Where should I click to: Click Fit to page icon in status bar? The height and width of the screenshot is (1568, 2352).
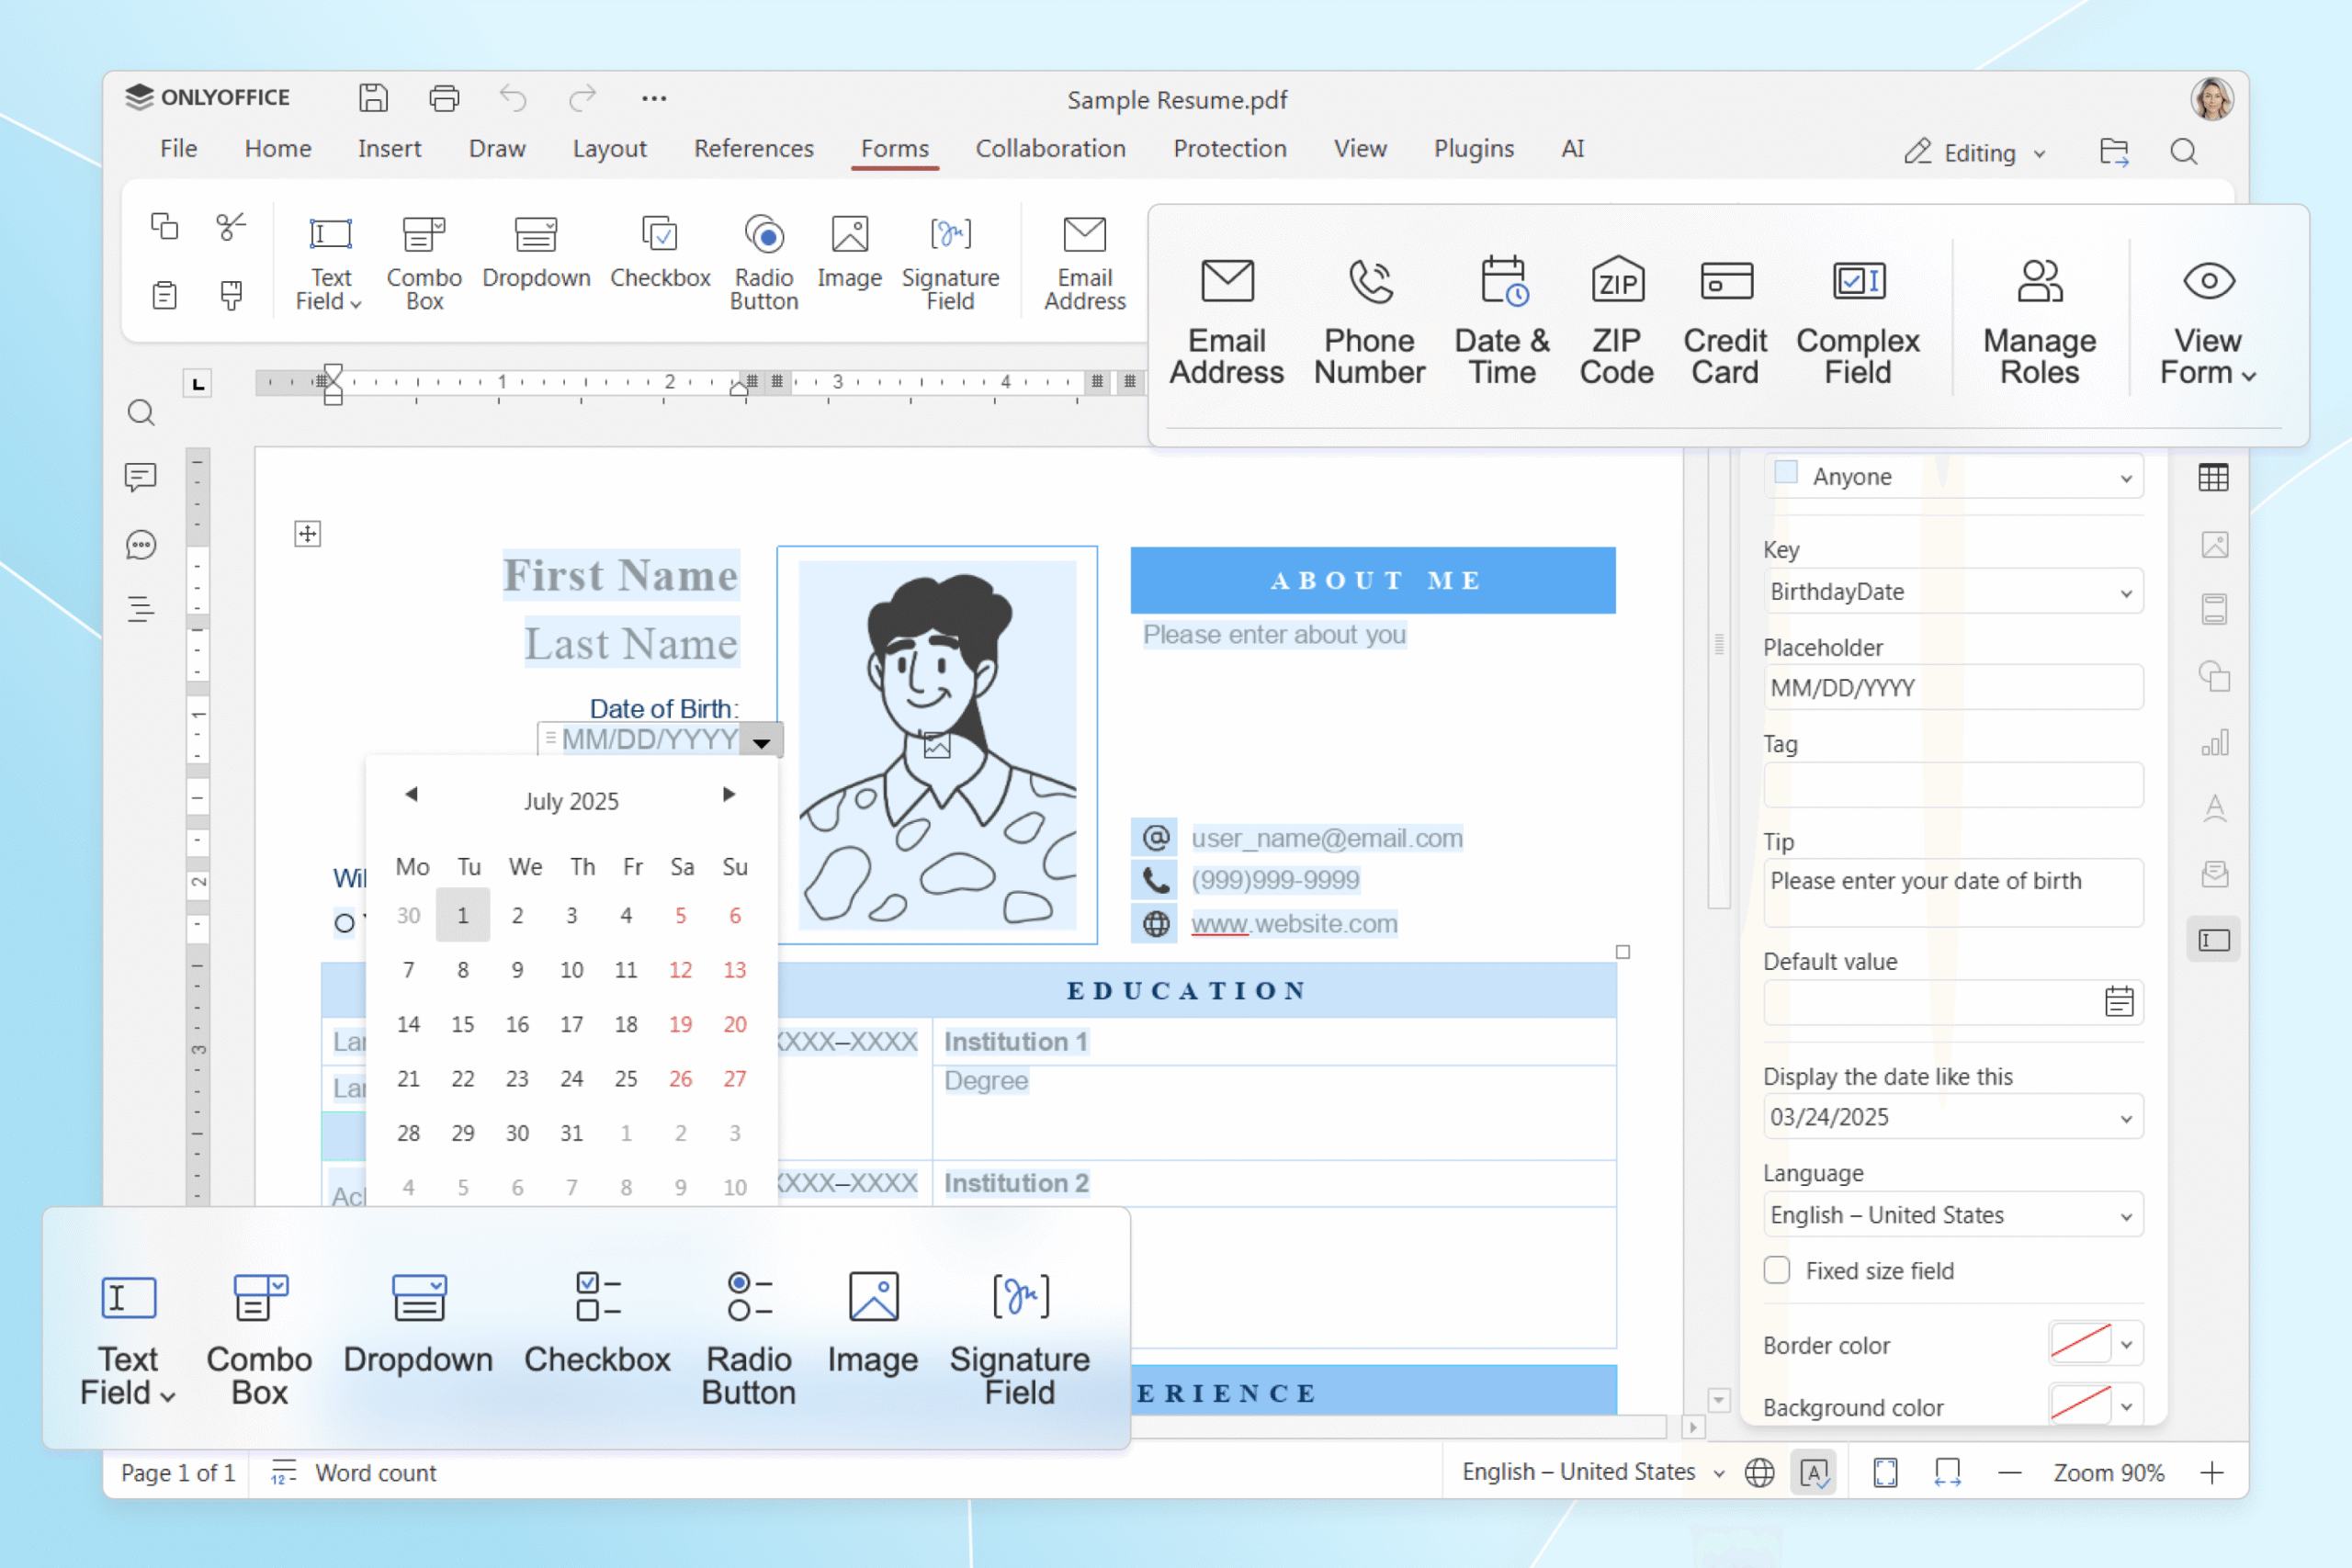(1886, 1472)
